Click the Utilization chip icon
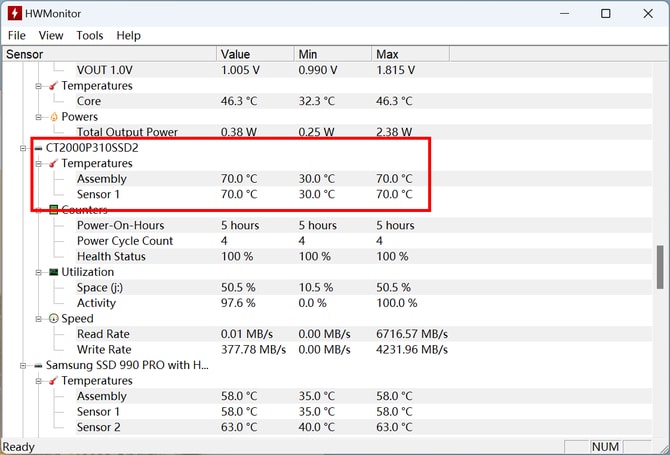This screenshot has width=670, height=455. pos(53,272)
